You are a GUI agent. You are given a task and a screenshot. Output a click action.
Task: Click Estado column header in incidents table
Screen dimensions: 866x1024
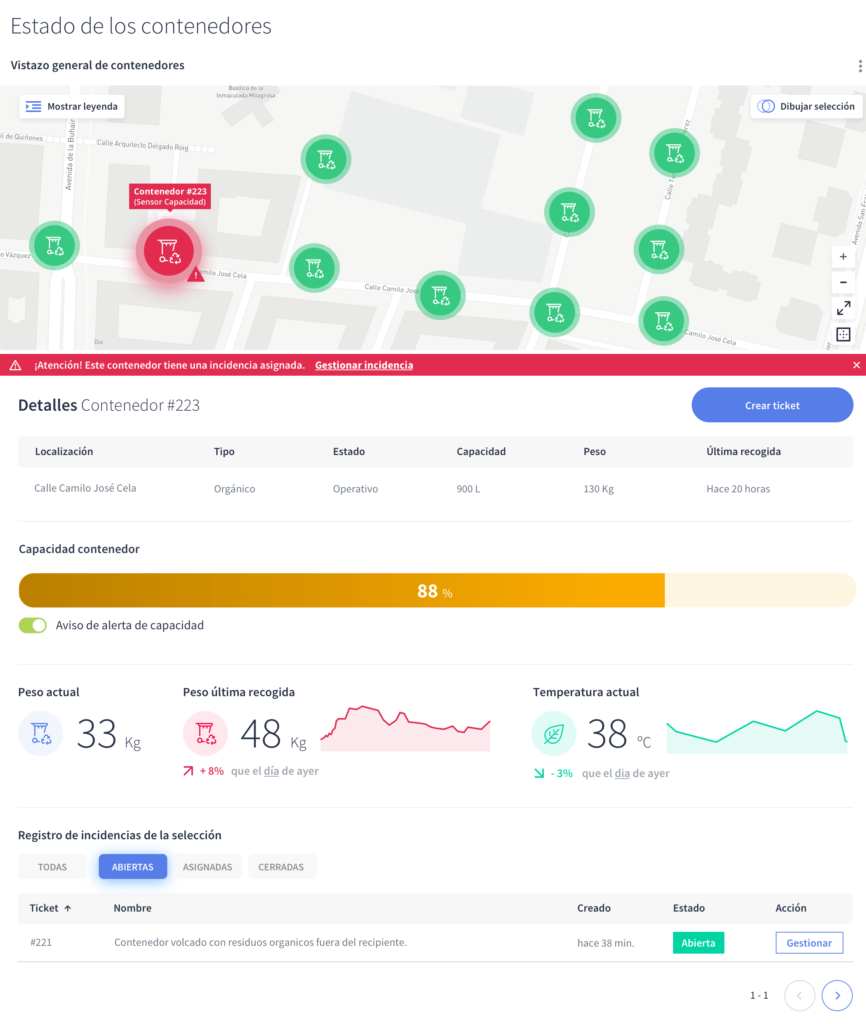[x=689, y=908]
